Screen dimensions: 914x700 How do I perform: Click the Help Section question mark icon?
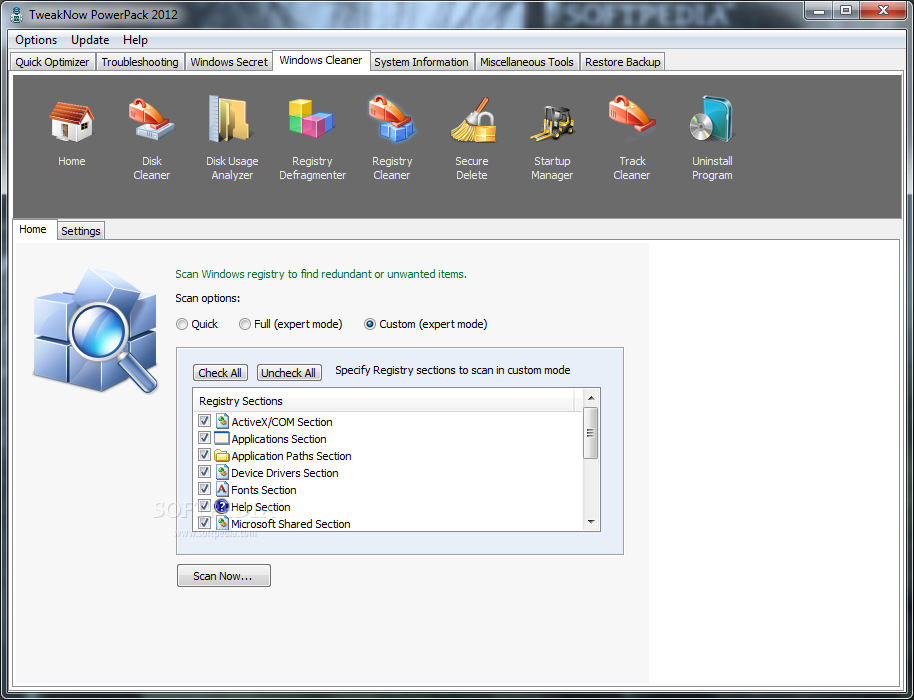(x=222, y=506)
